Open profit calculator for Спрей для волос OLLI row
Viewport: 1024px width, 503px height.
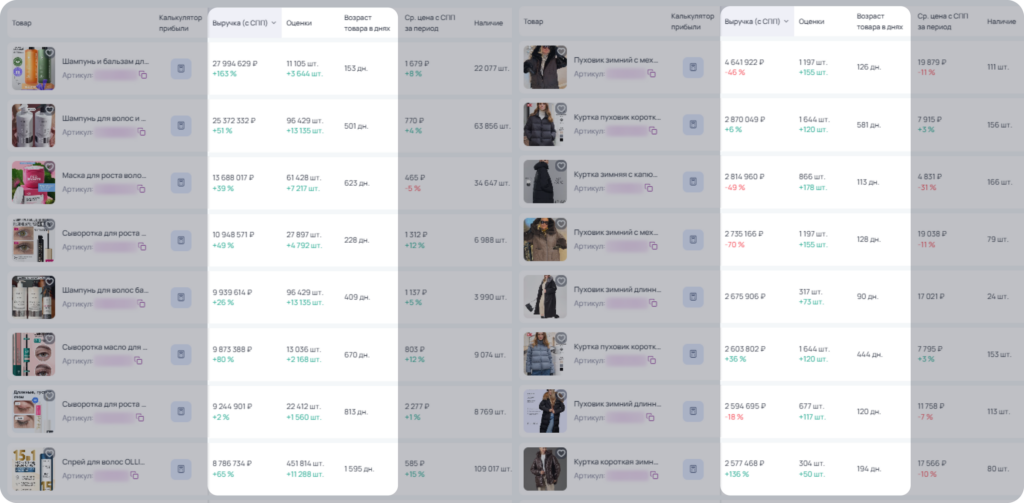pyautogui.click(x=181, y=469)
